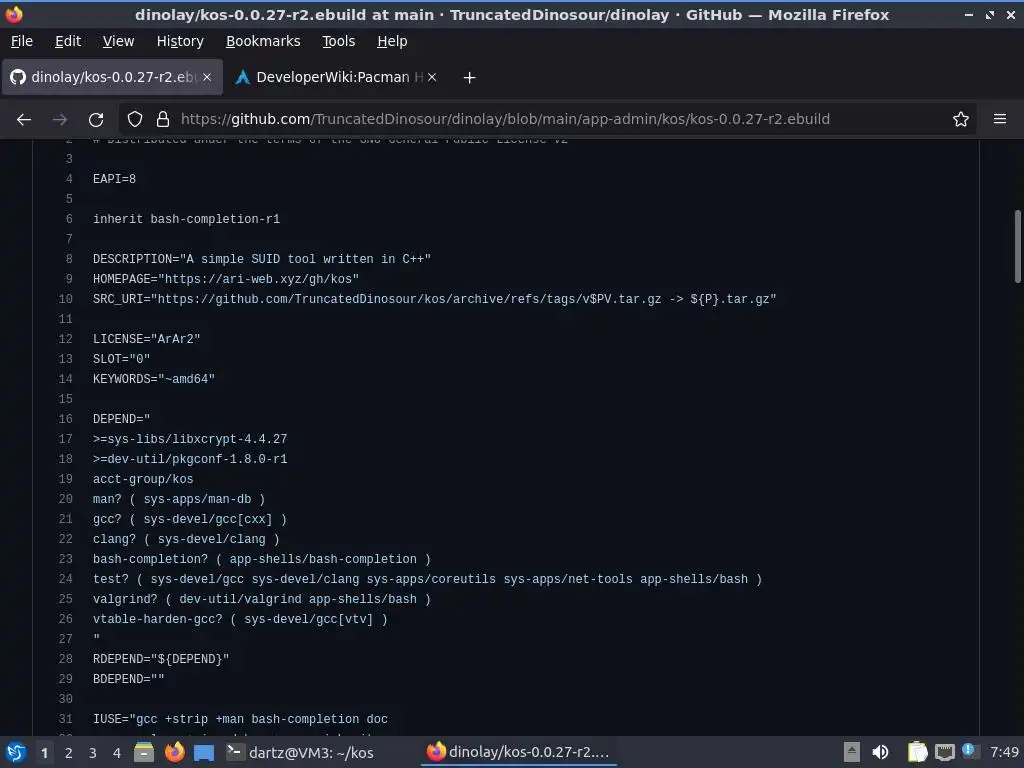Switch to the DeveloperWiki:Pacman tab
The width and height of the screenshot is (1024, 768).
[x=332, y=77]
